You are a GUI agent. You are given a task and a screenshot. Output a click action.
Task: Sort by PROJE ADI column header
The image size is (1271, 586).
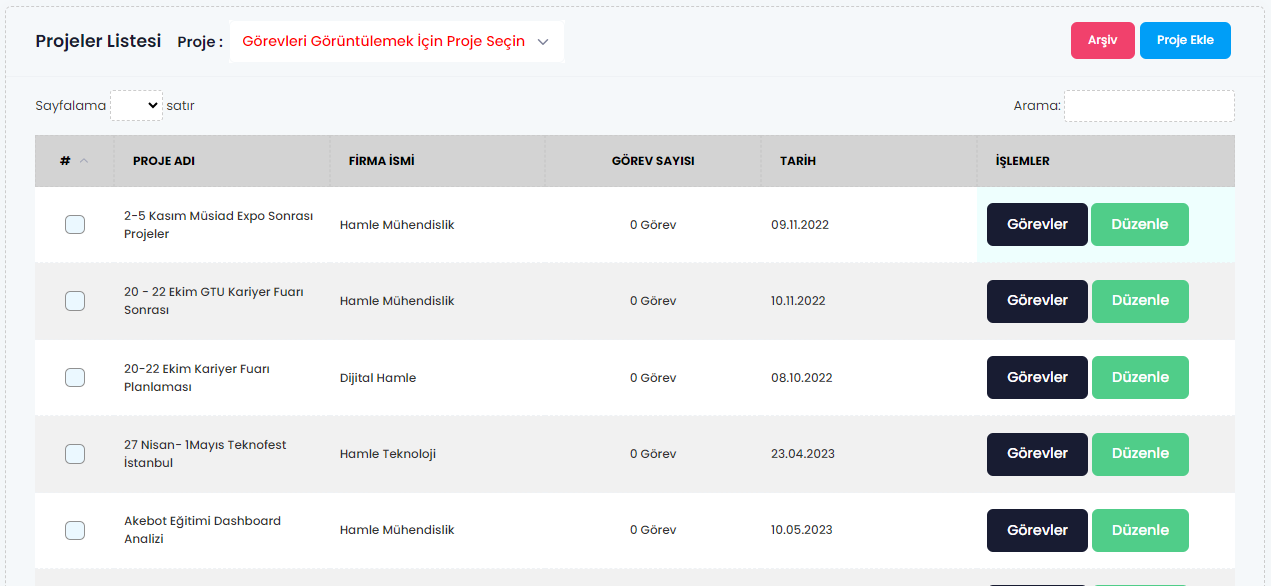point(164,161)
